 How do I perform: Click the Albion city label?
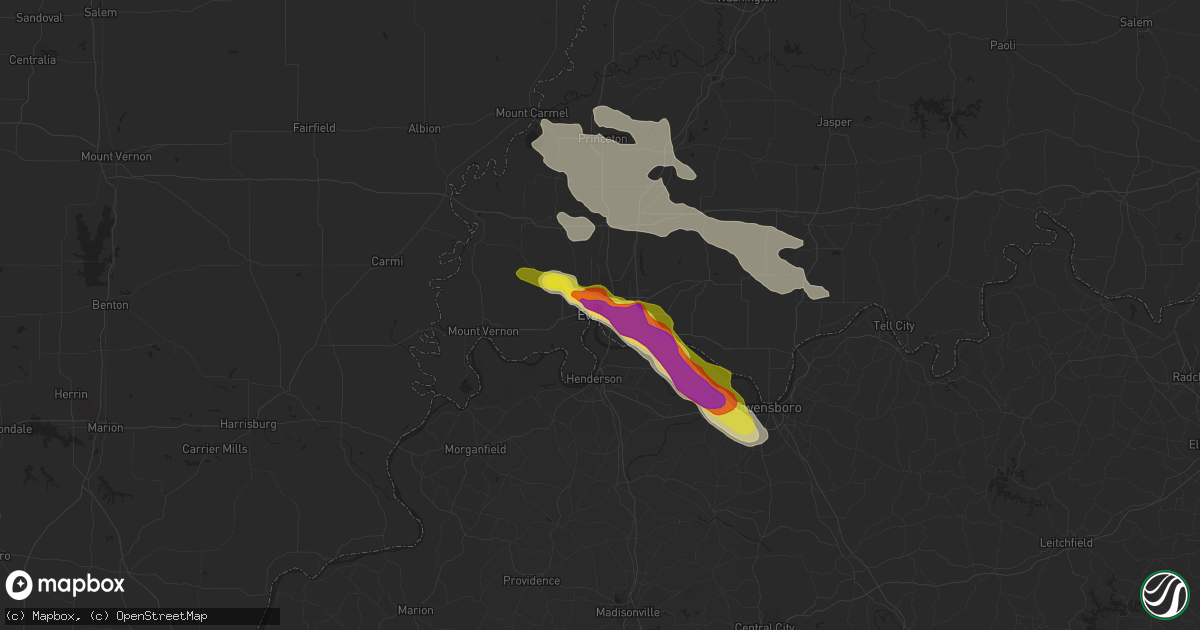pos(424,128)
